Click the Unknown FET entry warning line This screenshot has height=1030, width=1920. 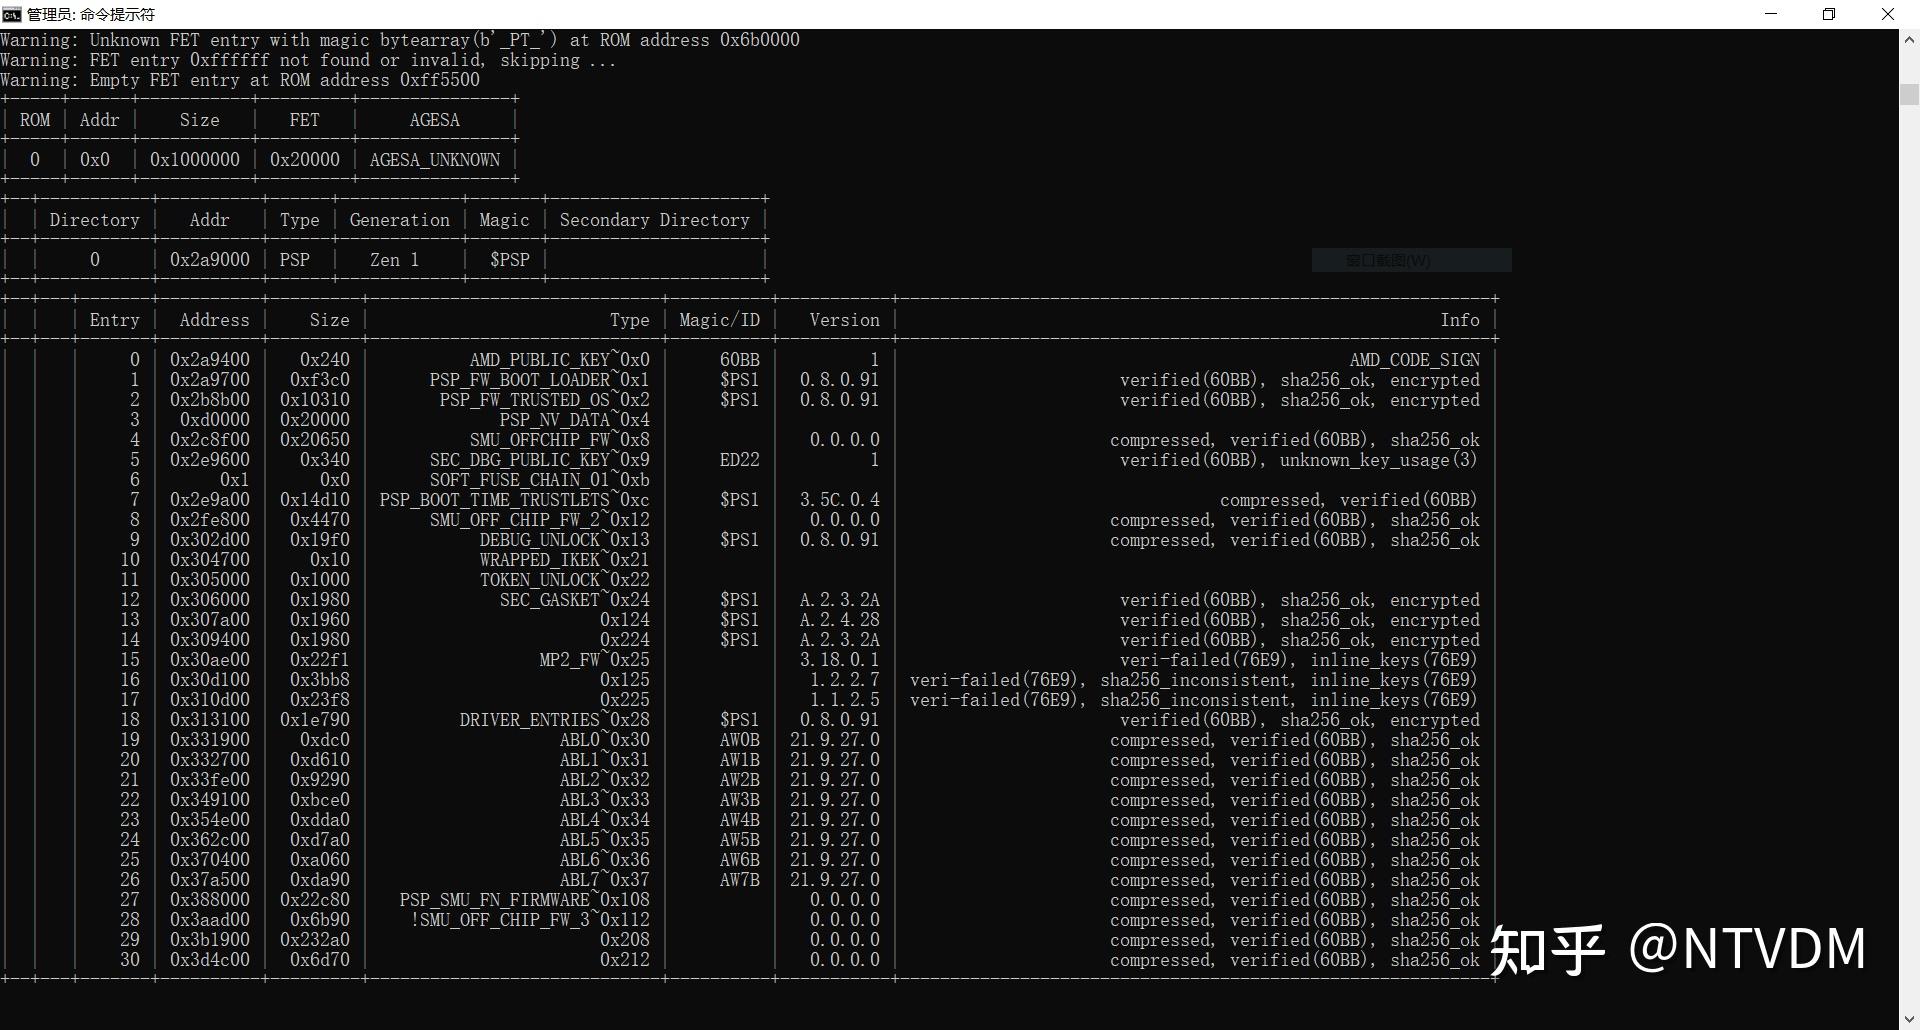(x=400, y=40)
